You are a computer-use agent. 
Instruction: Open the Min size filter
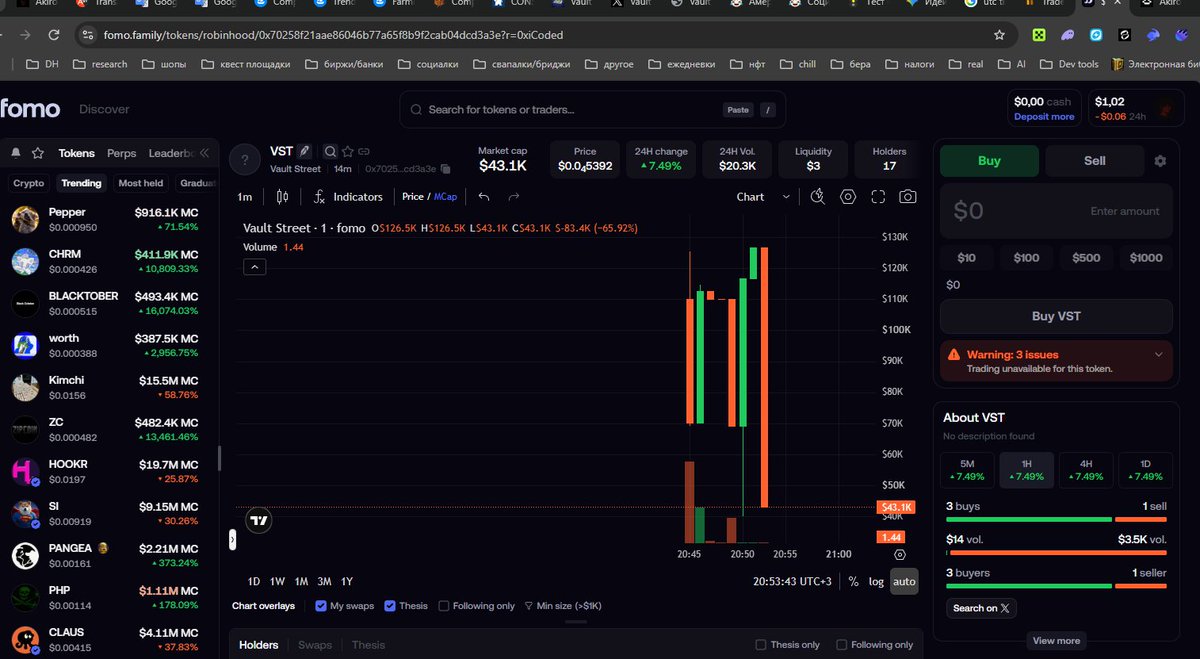coord(563,606)
